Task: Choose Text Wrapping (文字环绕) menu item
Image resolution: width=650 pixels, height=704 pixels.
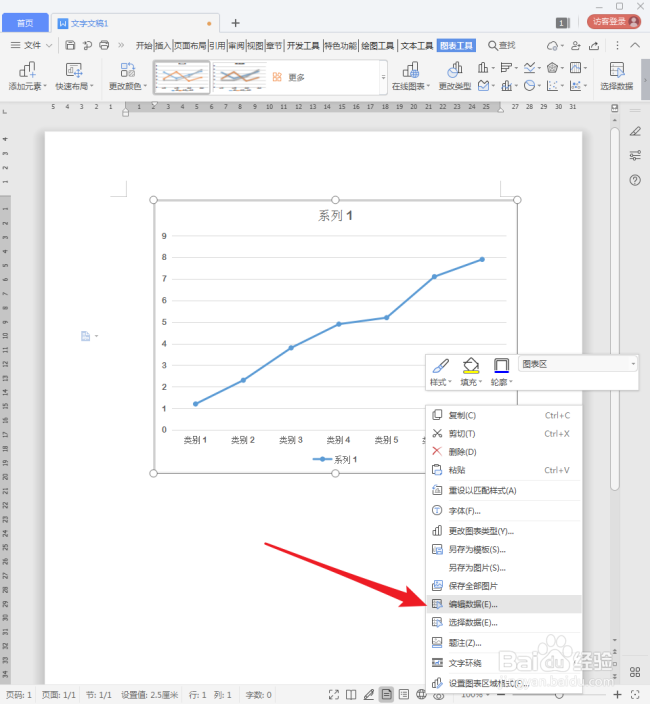Action: coord(504,663)
